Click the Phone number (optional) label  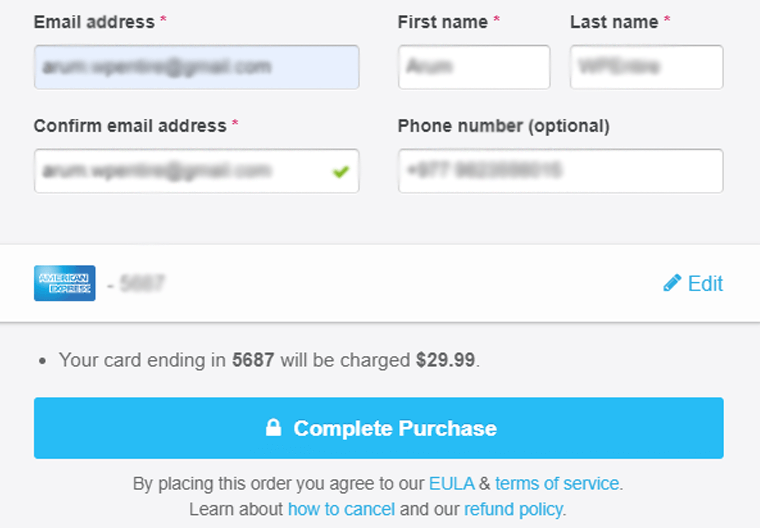click(x=503, y=125)
